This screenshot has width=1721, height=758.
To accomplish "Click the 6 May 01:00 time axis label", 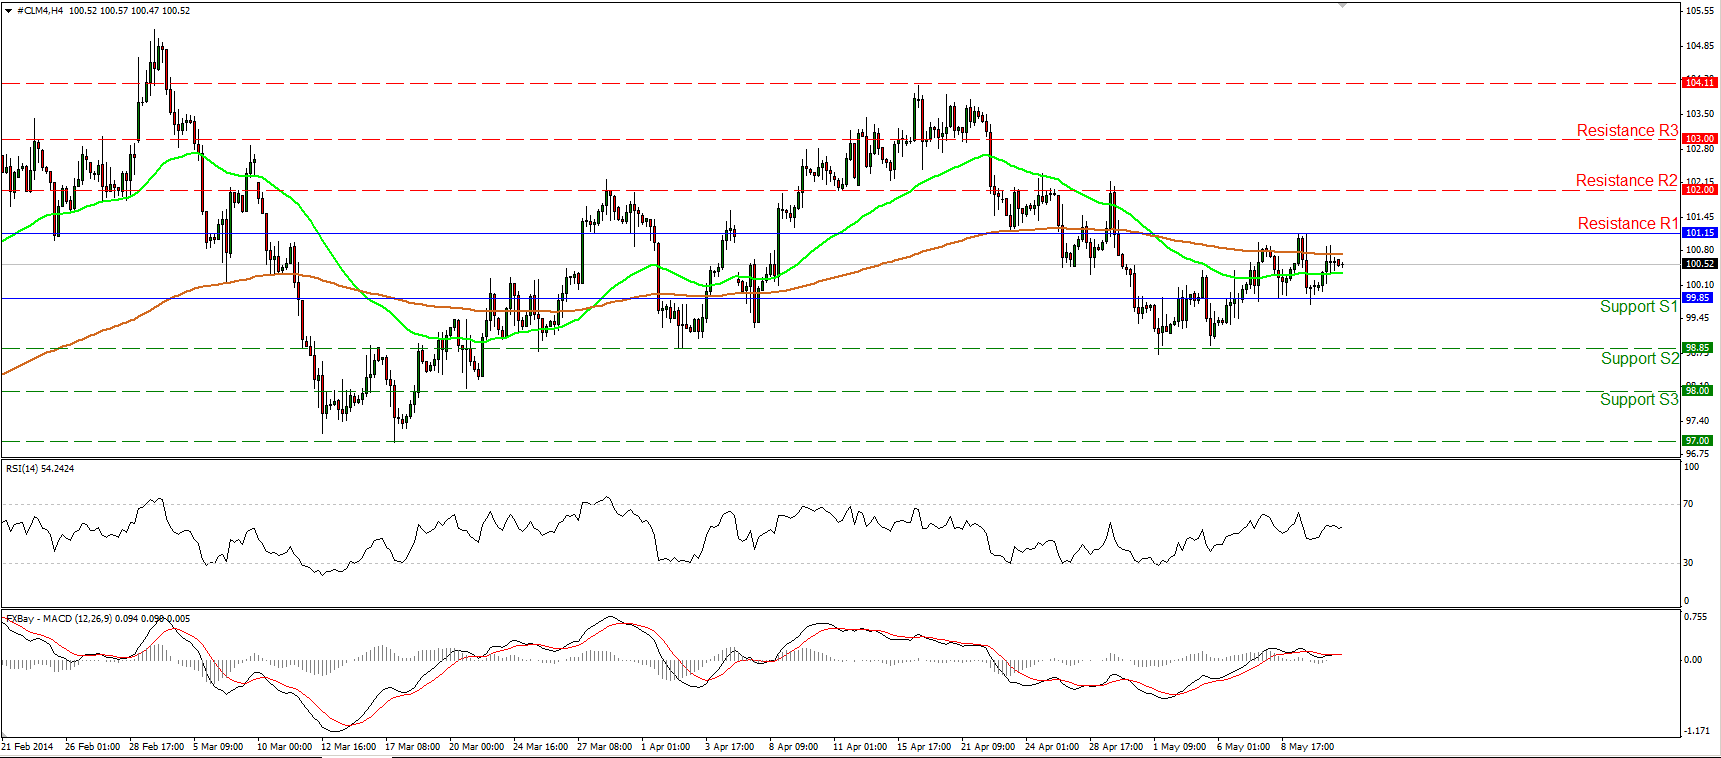I will pos(1243,747).
